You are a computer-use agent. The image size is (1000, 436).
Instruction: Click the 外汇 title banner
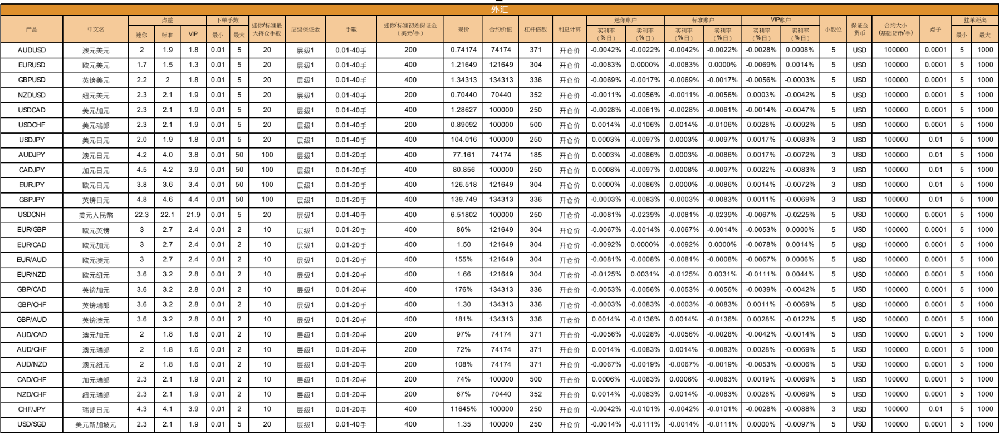(x=499, y=6)
